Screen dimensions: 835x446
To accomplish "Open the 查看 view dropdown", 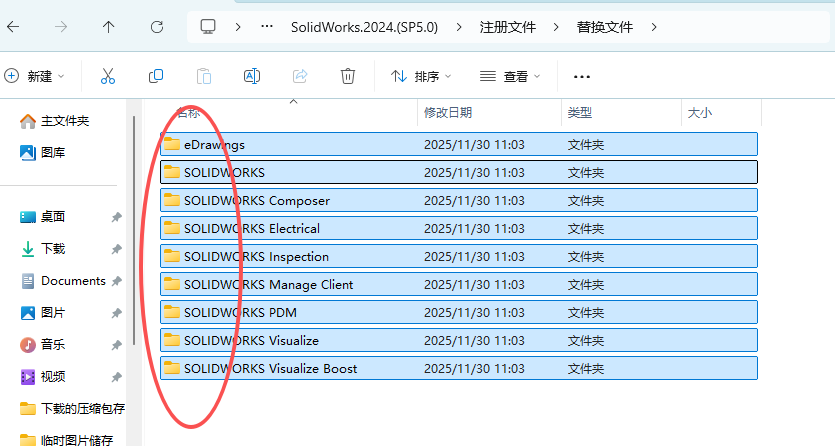I will [510, 76].
